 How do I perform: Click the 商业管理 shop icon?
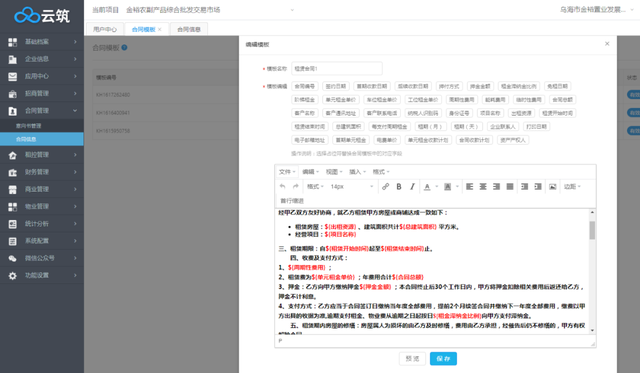pyautogui.click(x=13, y=189)
